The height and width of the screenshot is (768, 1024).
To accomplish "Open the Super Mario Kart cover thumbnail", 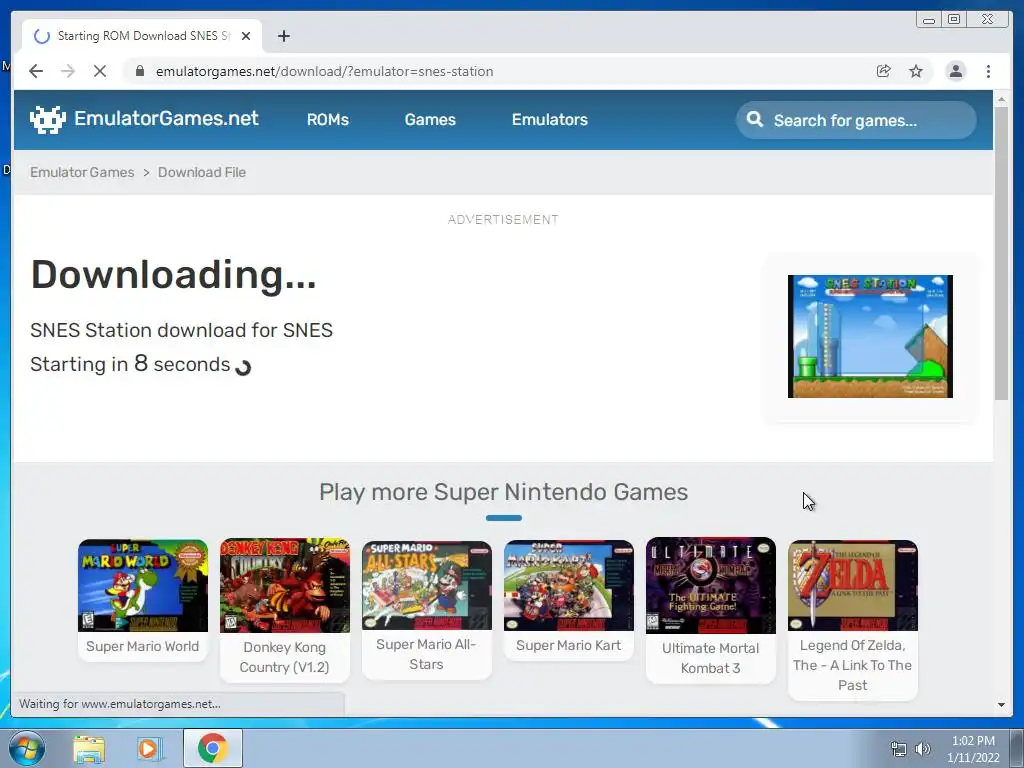I will (x=569, y=585).
